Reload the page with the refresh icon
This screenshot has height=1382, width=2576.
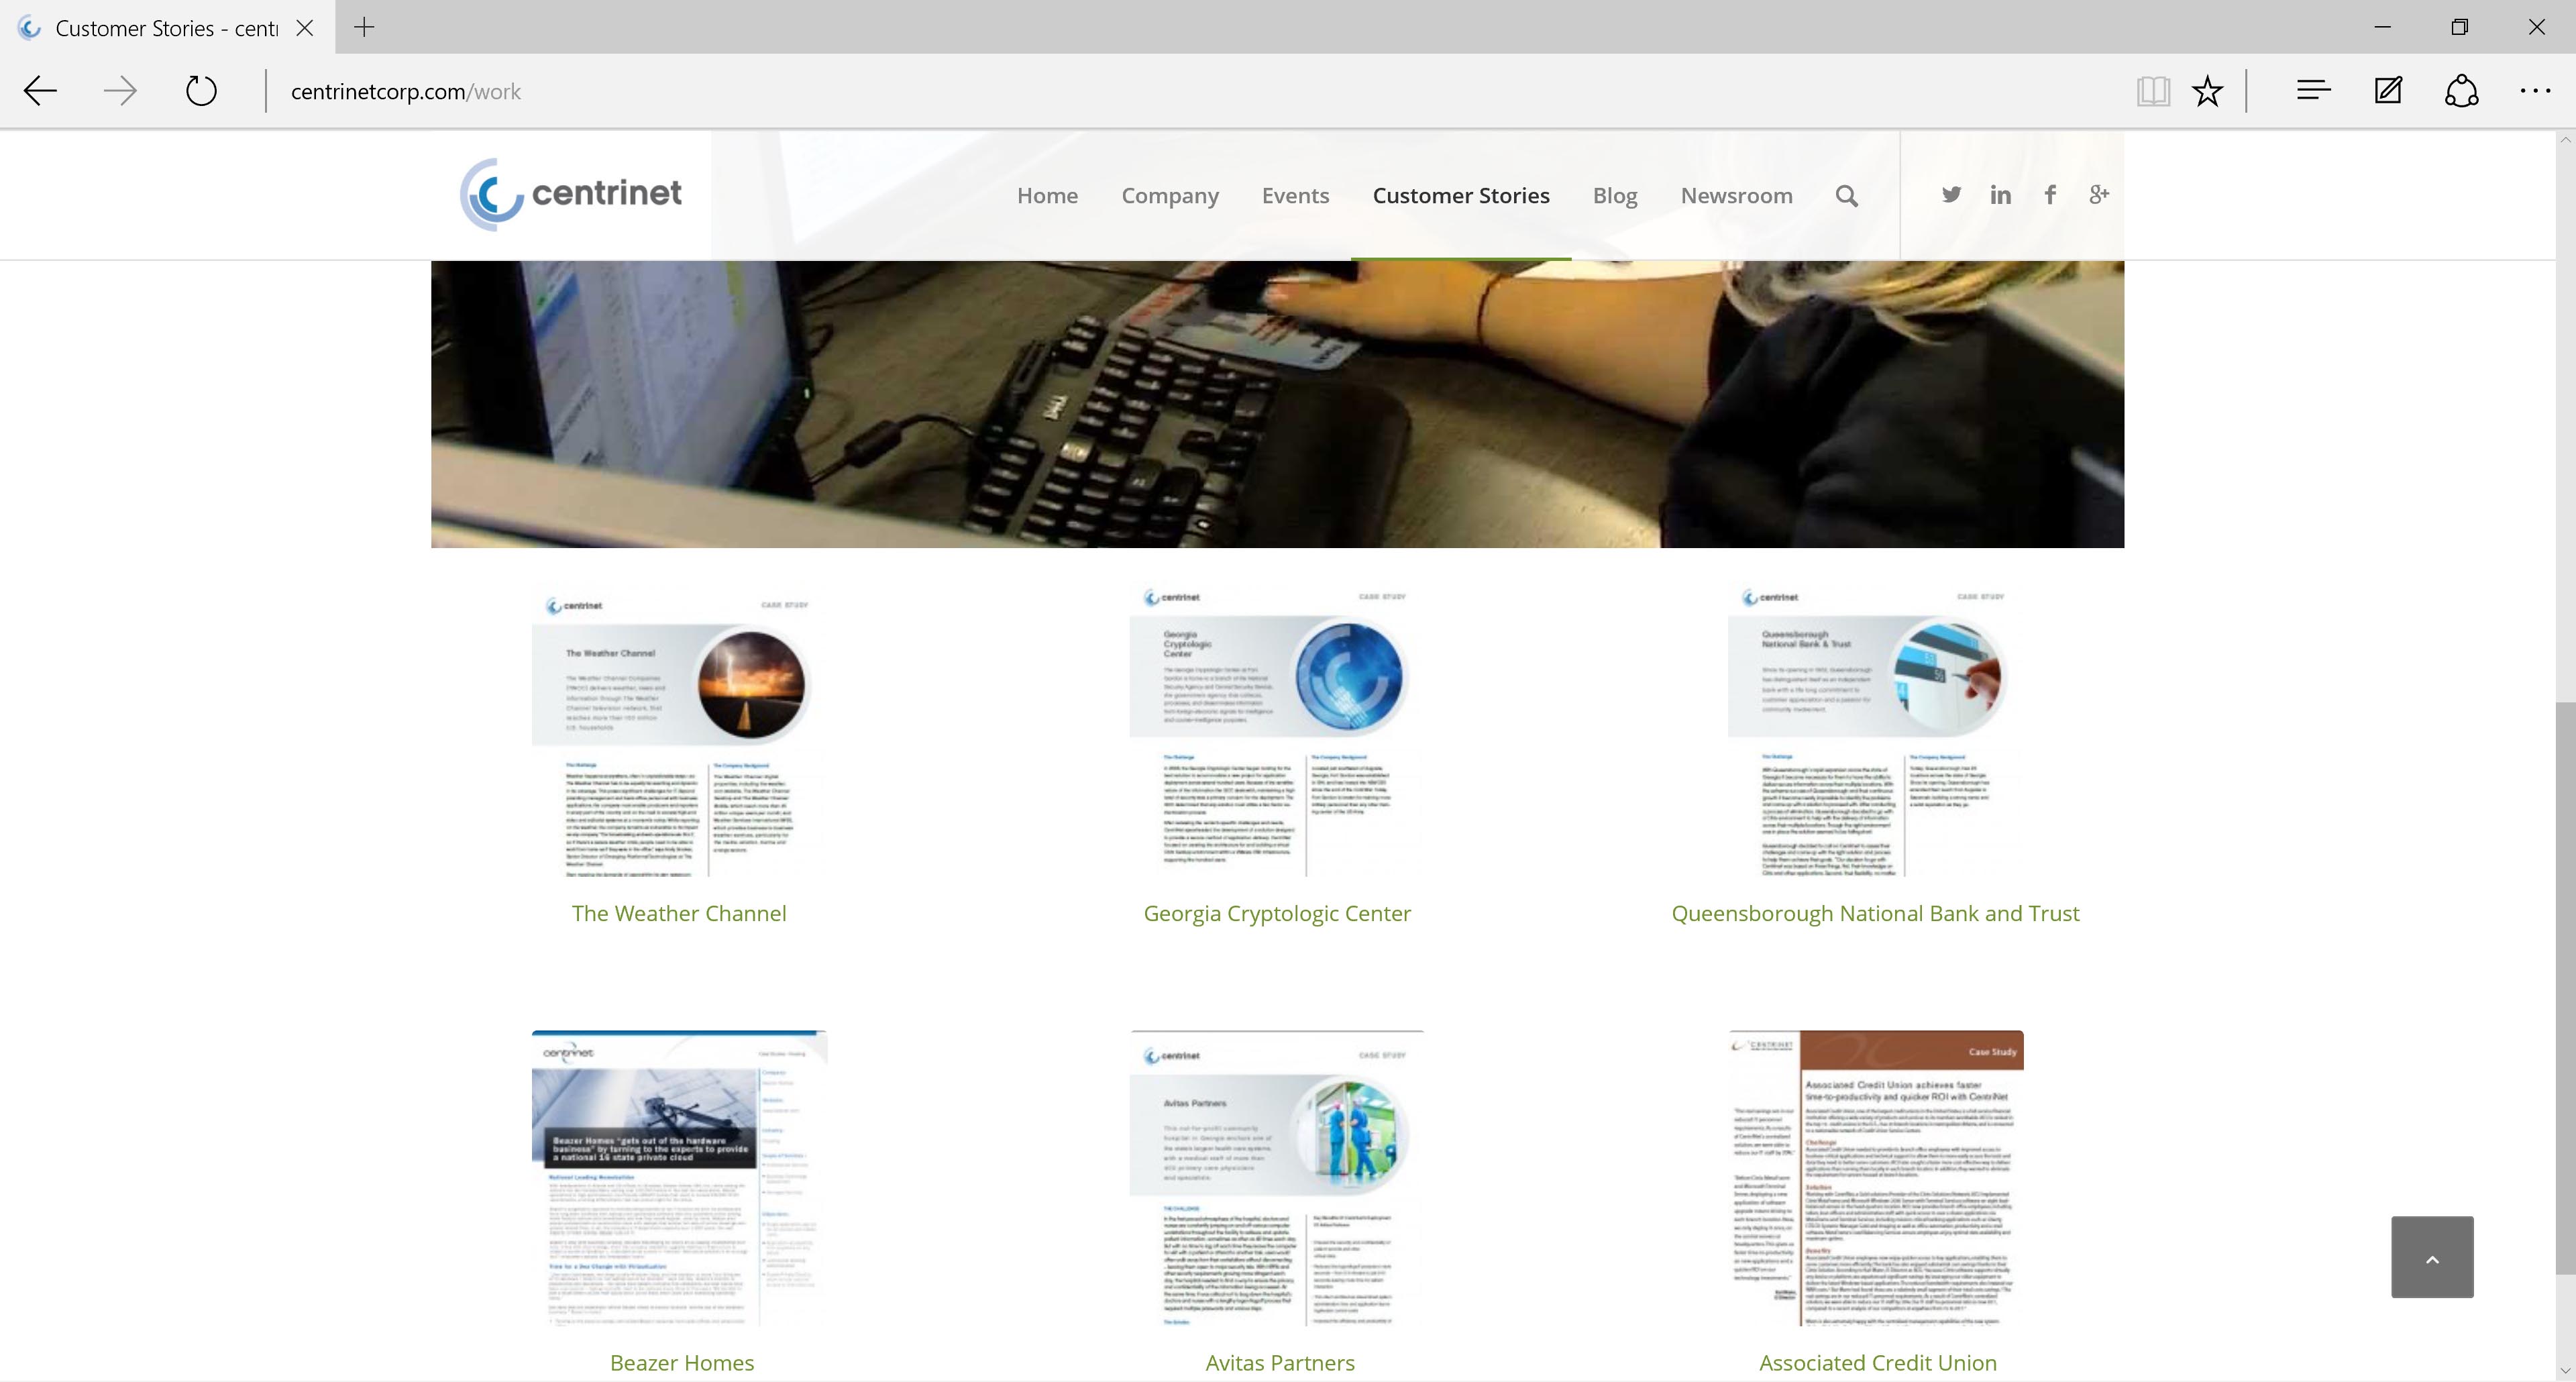[201, 91]
